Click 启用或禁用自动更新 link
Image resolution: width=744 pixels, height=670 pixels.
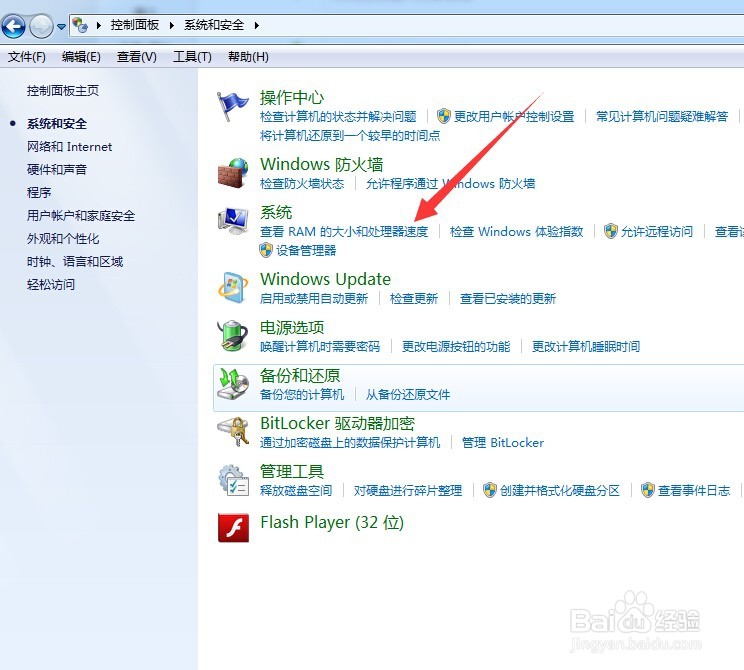314,298
